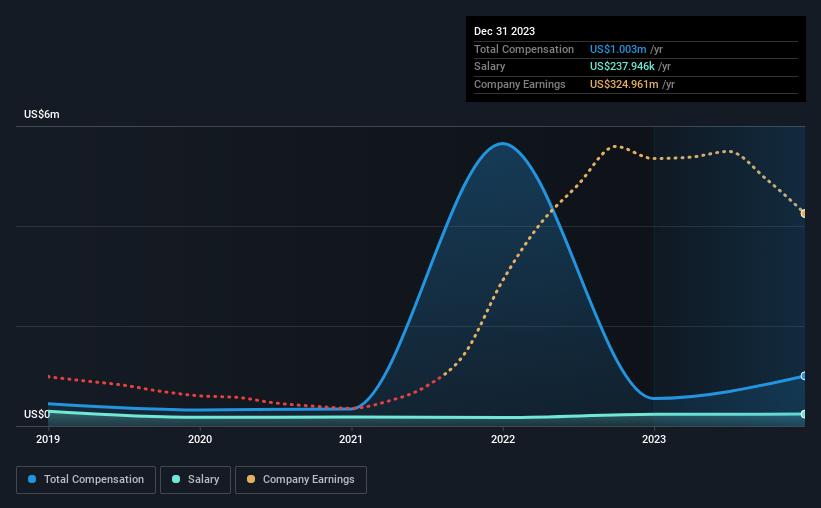Toggle the Total Compensation legend button

(86, 480)
